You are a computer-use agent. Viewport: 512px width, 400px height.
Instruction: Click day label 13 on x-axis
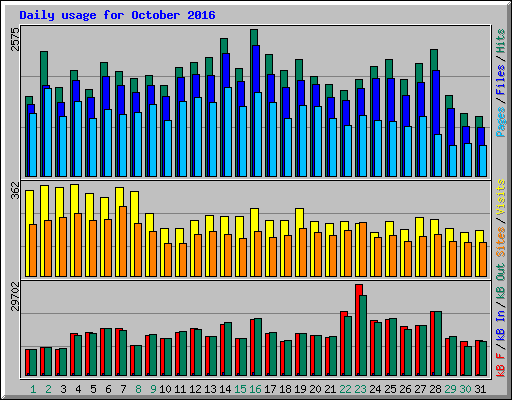coord(210,389)
